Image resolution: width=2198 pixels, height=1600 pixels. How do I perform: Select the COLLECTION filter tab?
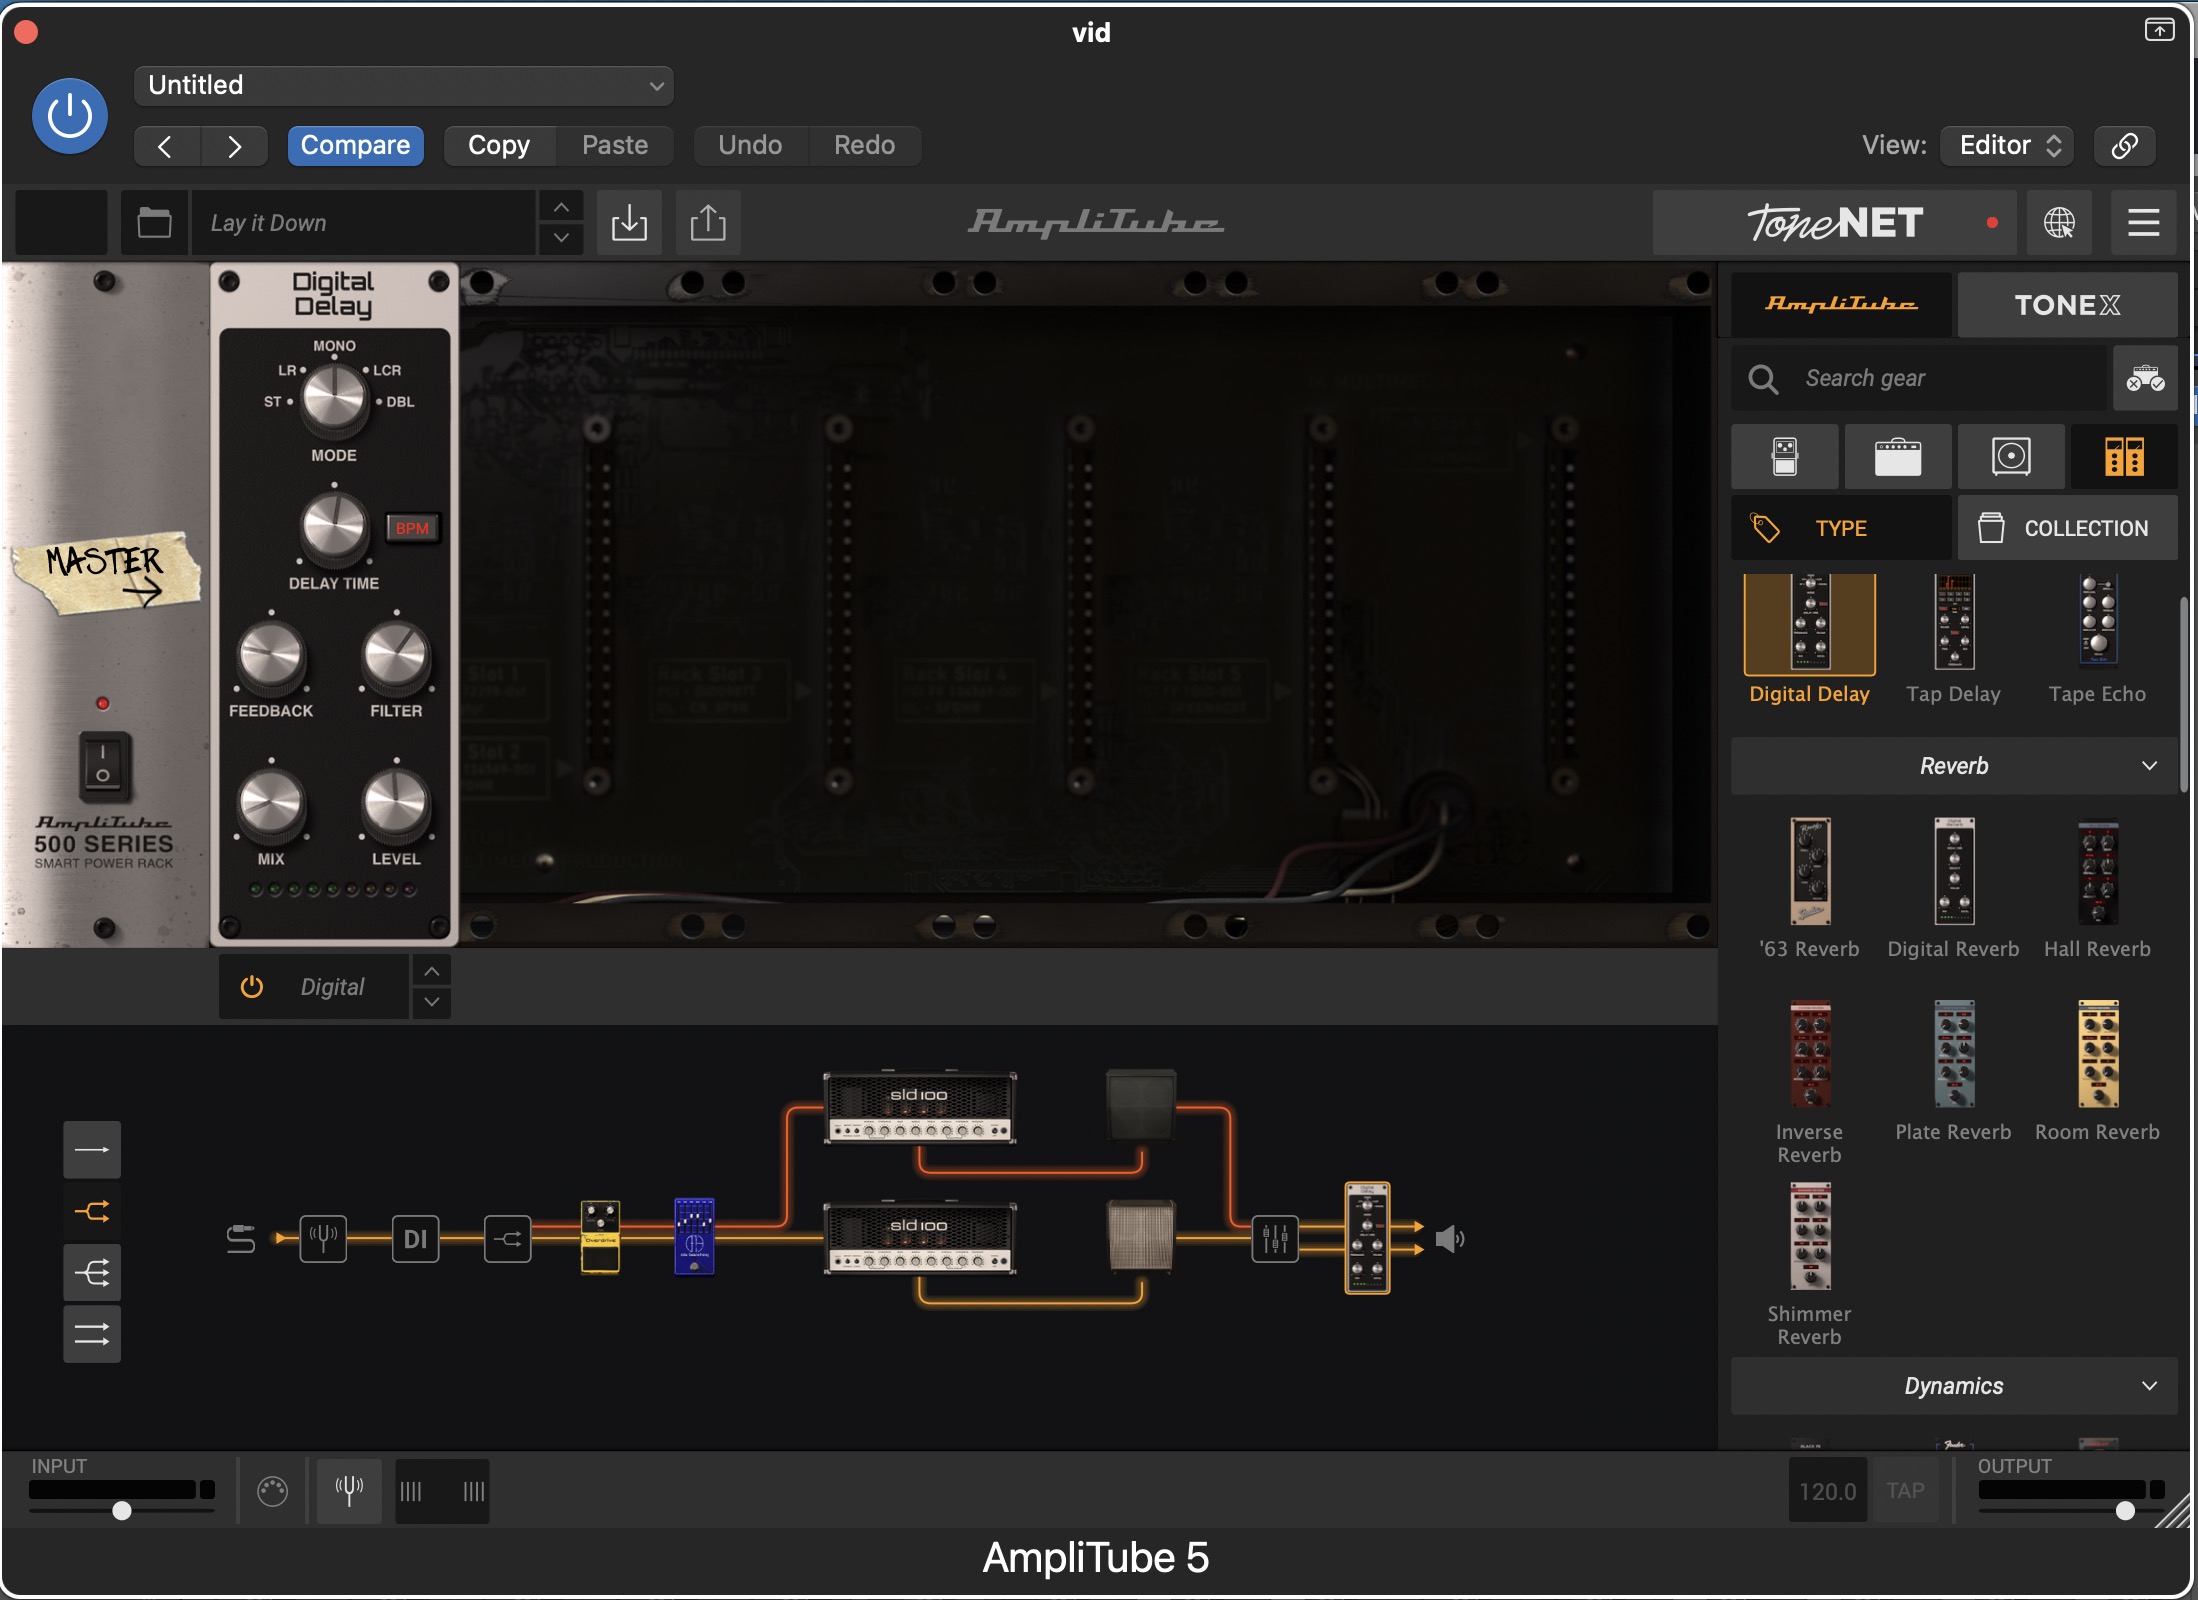point(2067,528)
